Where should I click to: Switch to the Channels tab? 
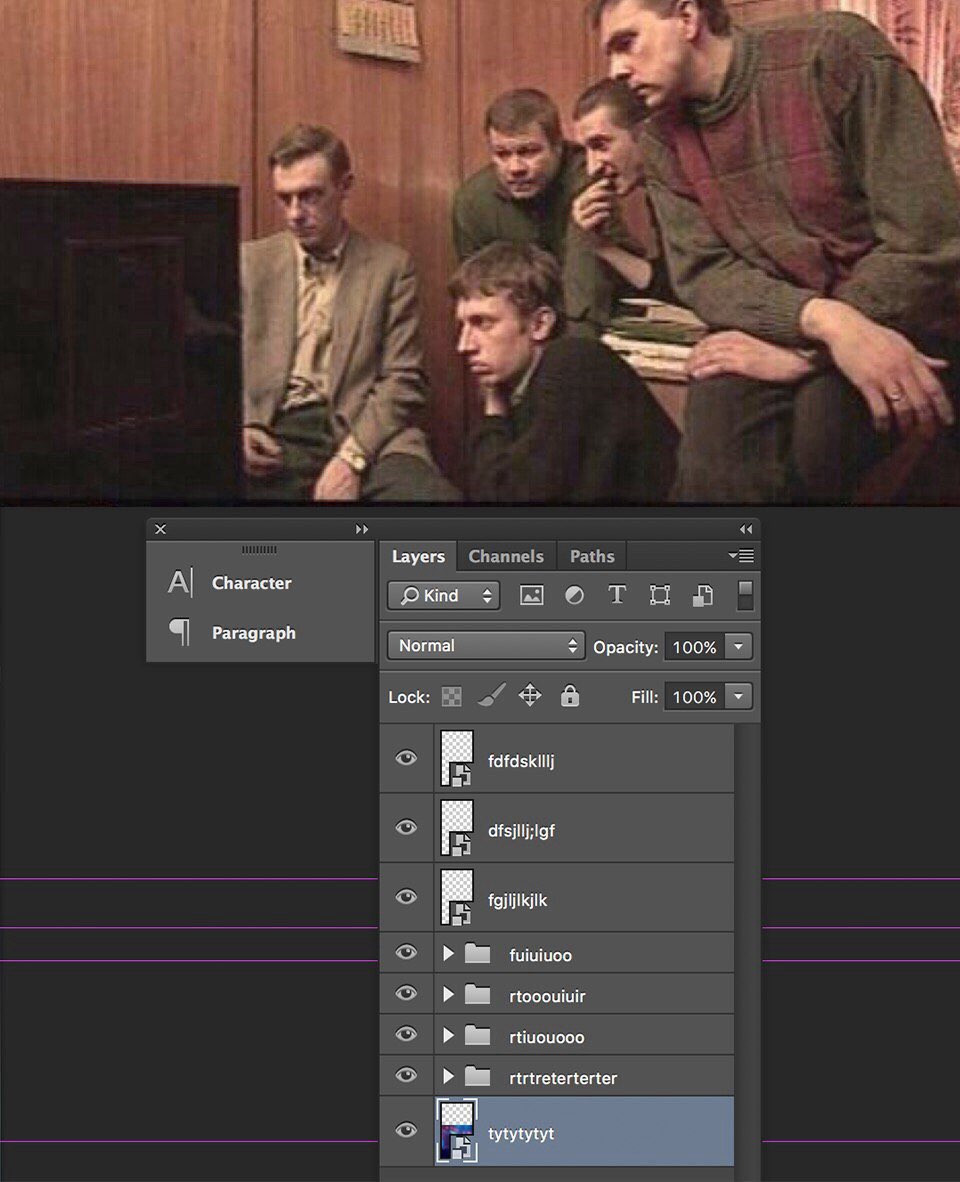(506, 556)
